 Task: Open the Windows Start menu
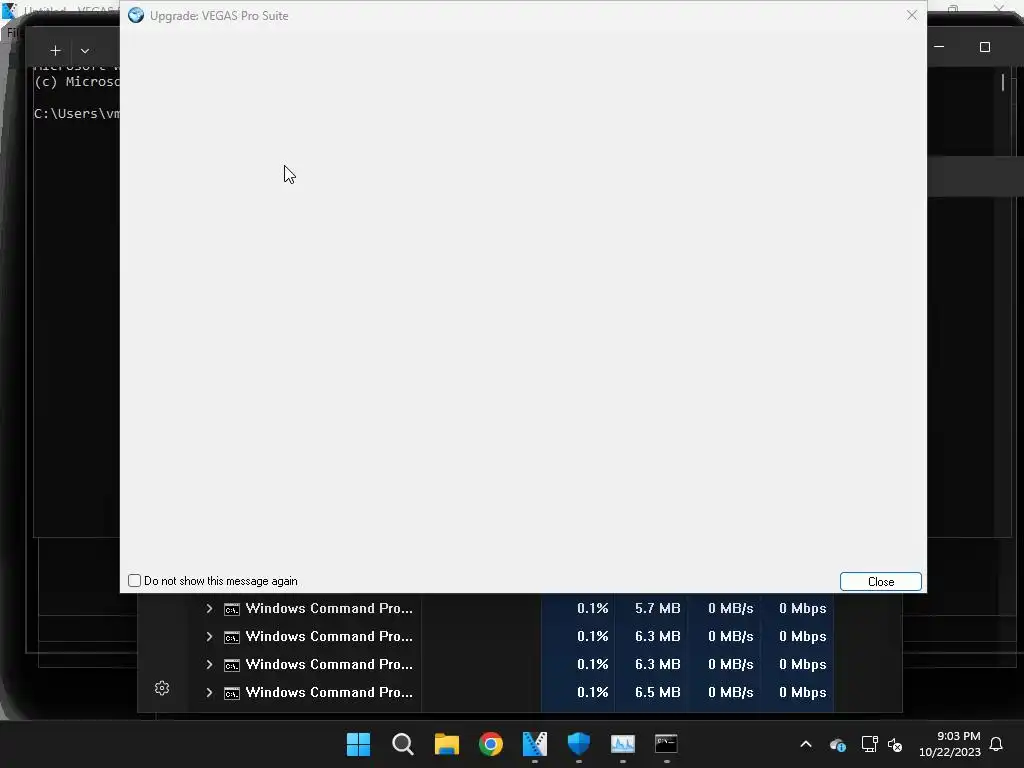(359, 744)
